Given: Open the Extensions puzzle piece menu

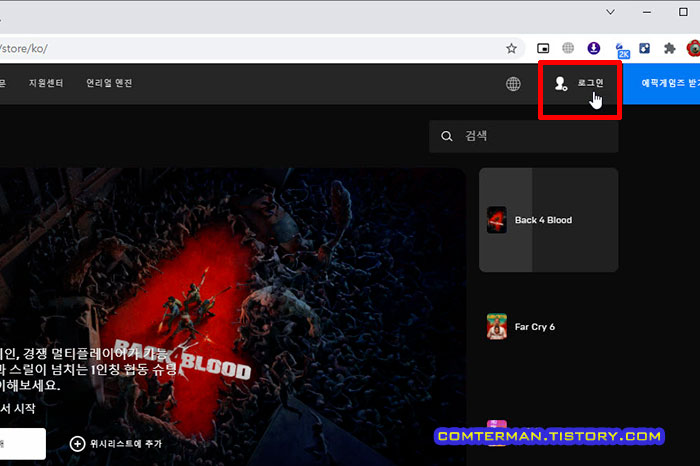Looking at the screenshot, I should [670, 48].
